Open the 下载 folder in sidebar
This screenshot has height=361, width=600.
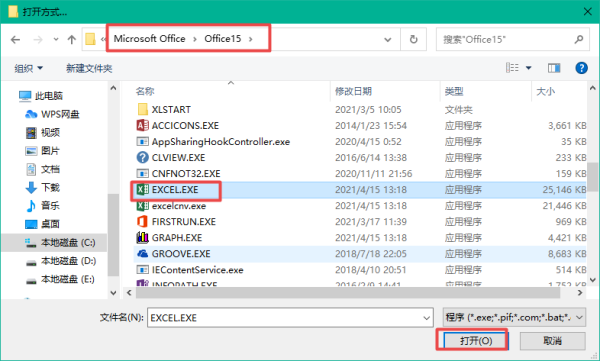(x=50, y=187)
